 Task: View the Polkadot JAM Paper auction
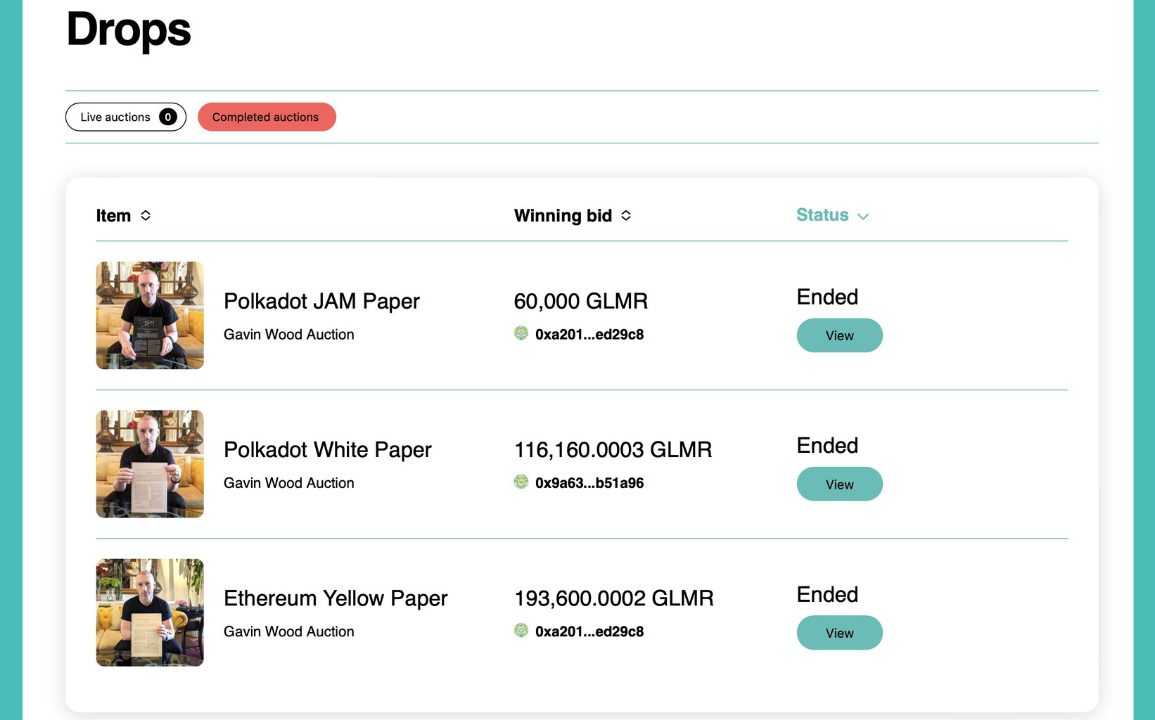(x=840, y=335)
